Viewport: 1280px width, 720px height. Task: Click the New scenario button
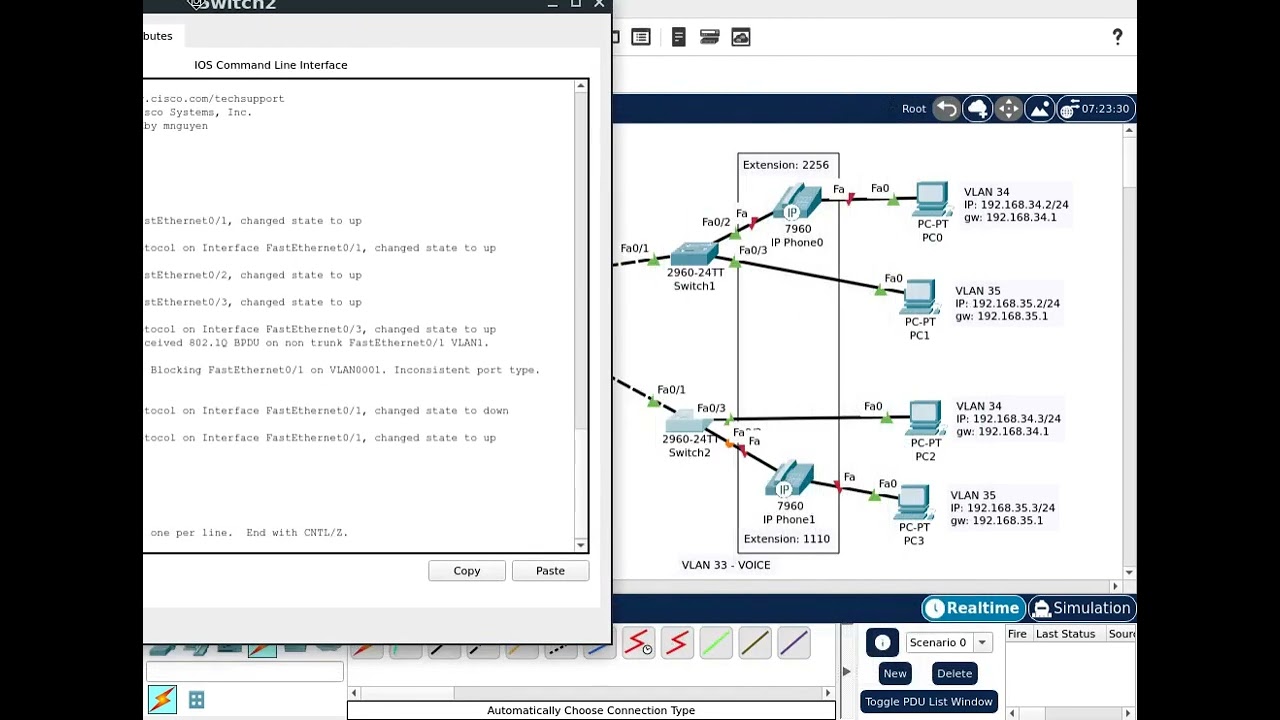pyautogui.click(x=895, y=674)
